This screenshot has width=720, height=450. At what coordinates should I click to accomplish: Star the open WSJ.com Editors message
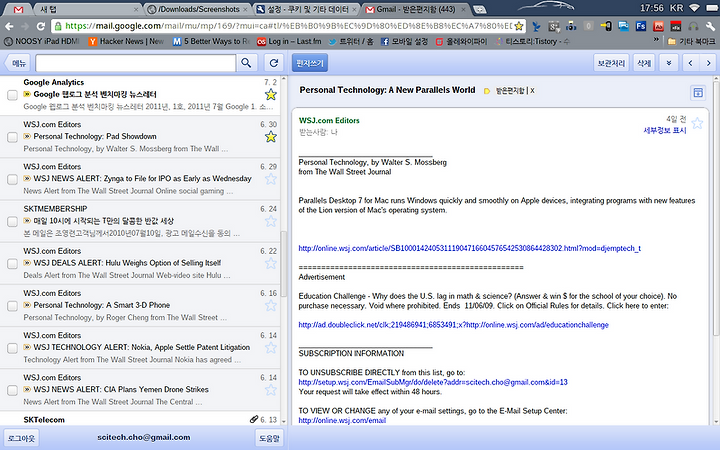pyautogui.click(x=697, y=123)
